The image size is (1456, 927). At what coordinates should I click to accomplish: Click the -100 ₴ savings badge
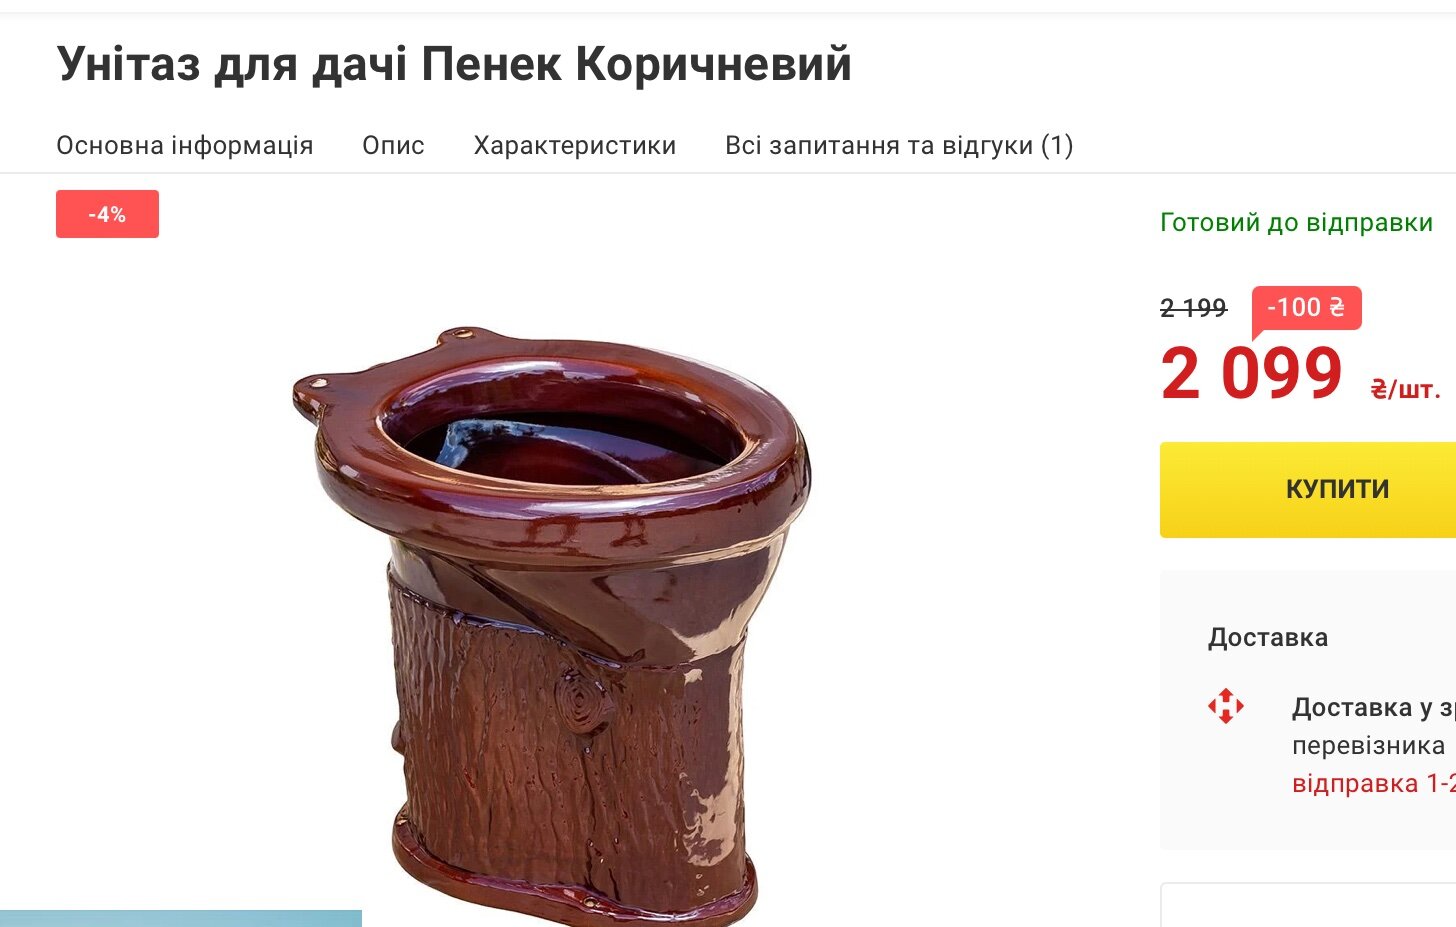pyautogui.click(x=1306, y=308)
